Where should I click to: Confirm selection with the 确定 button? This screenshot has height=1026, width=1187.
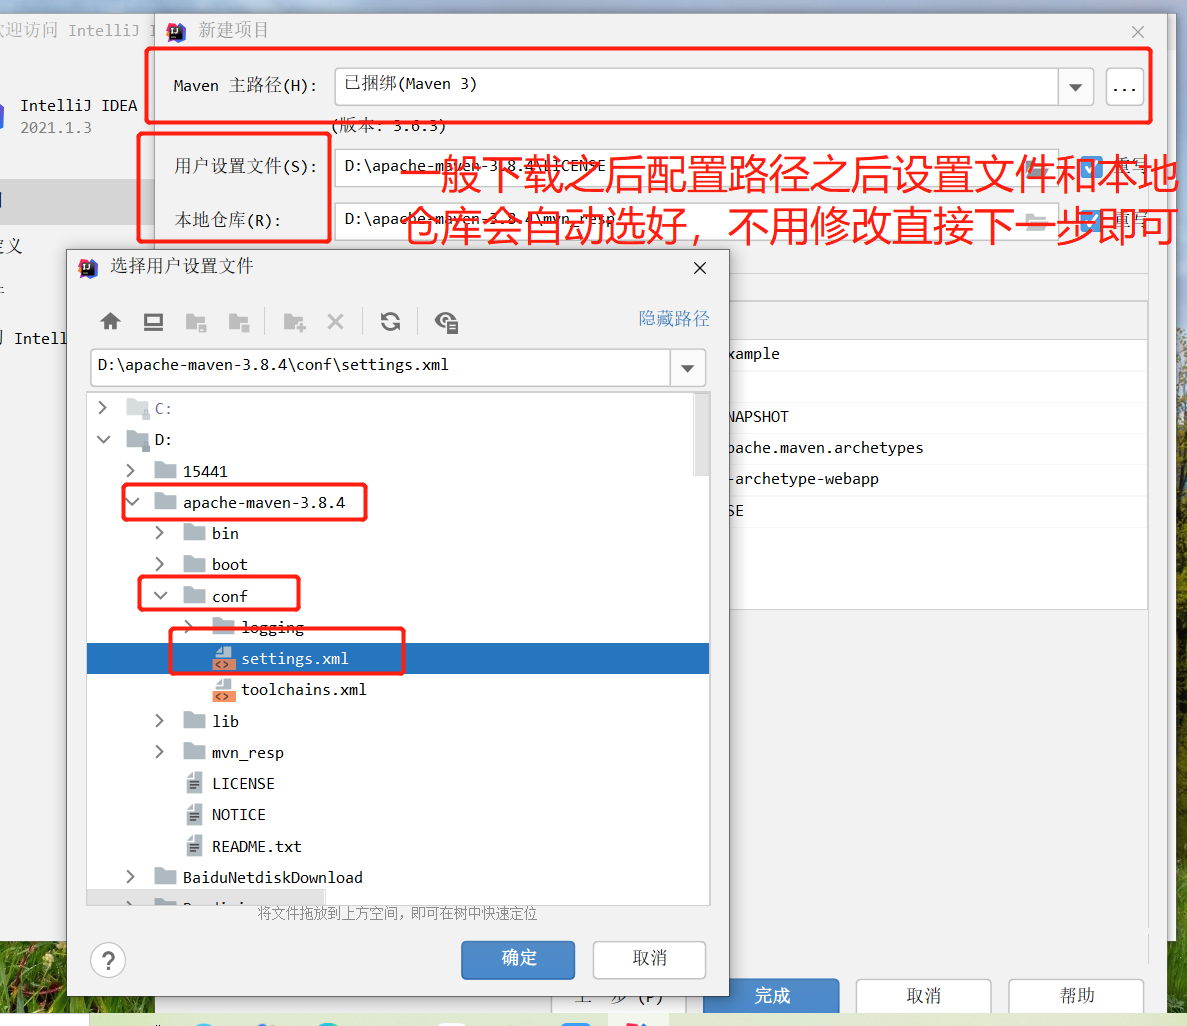pos(518,959)
